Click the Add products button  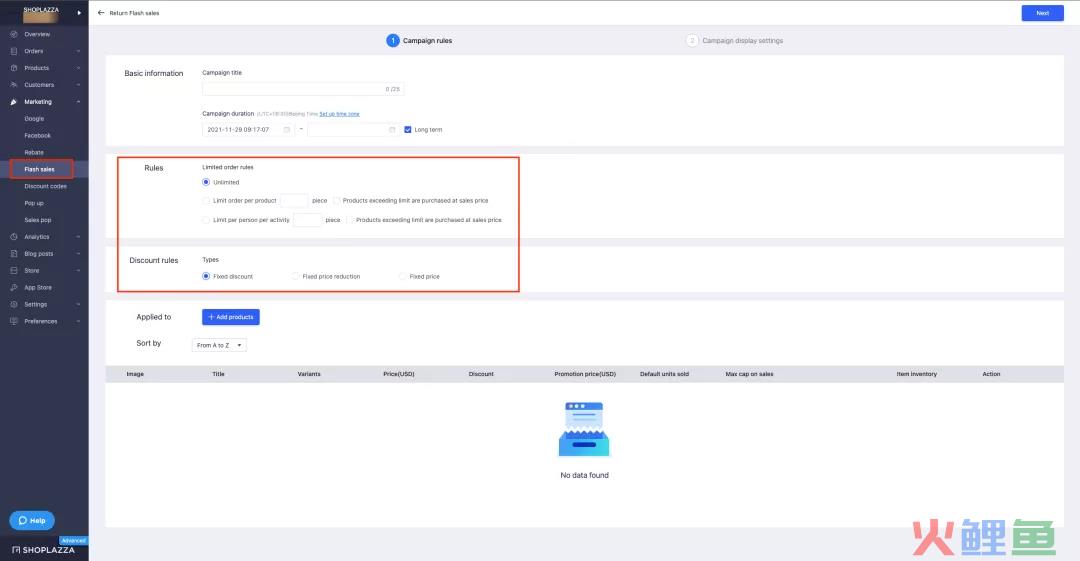pyautogui.click(x=231, y=317)
